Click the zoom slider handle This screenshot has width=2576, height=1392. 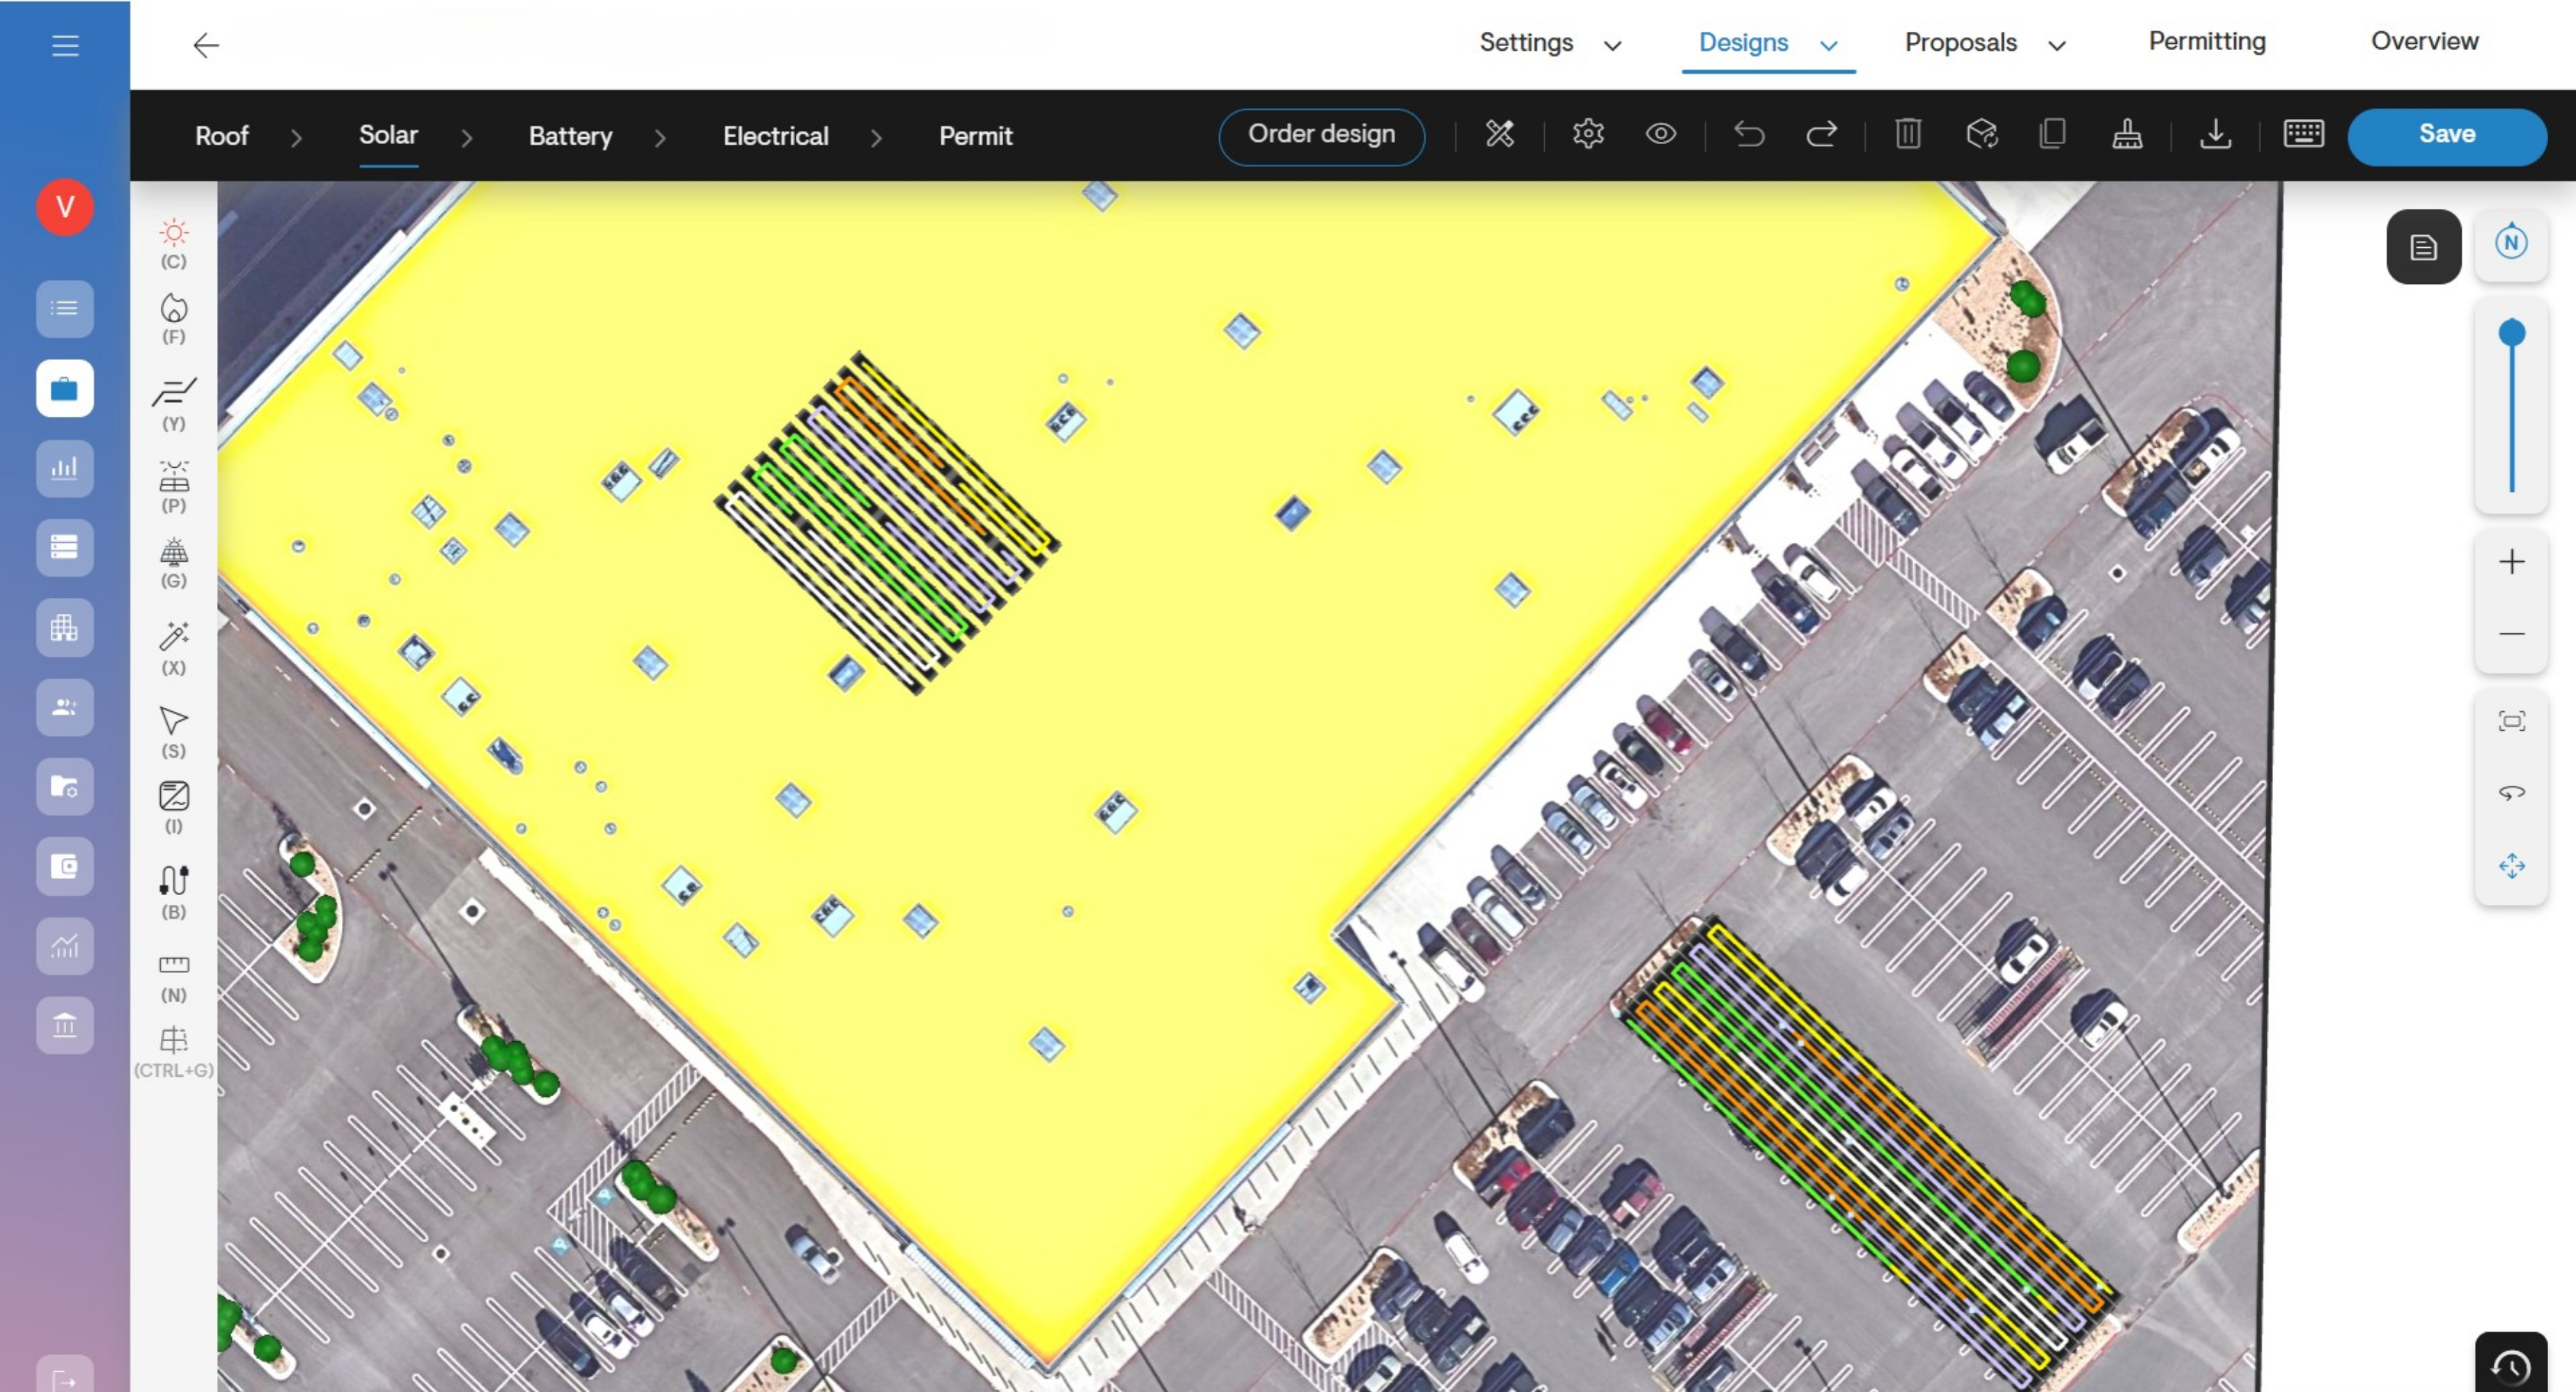[x=2511, y=333]
